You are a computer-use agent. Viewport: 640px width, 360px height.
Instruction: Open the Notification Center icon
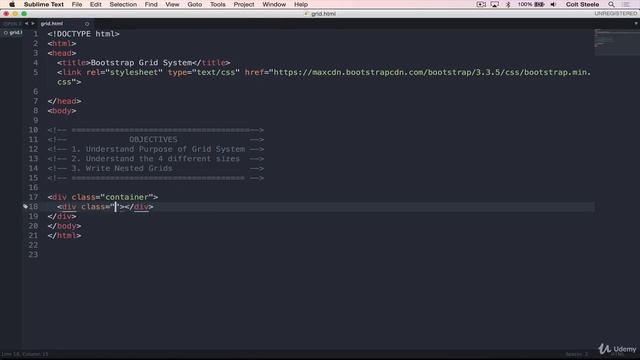pos(626,4)
